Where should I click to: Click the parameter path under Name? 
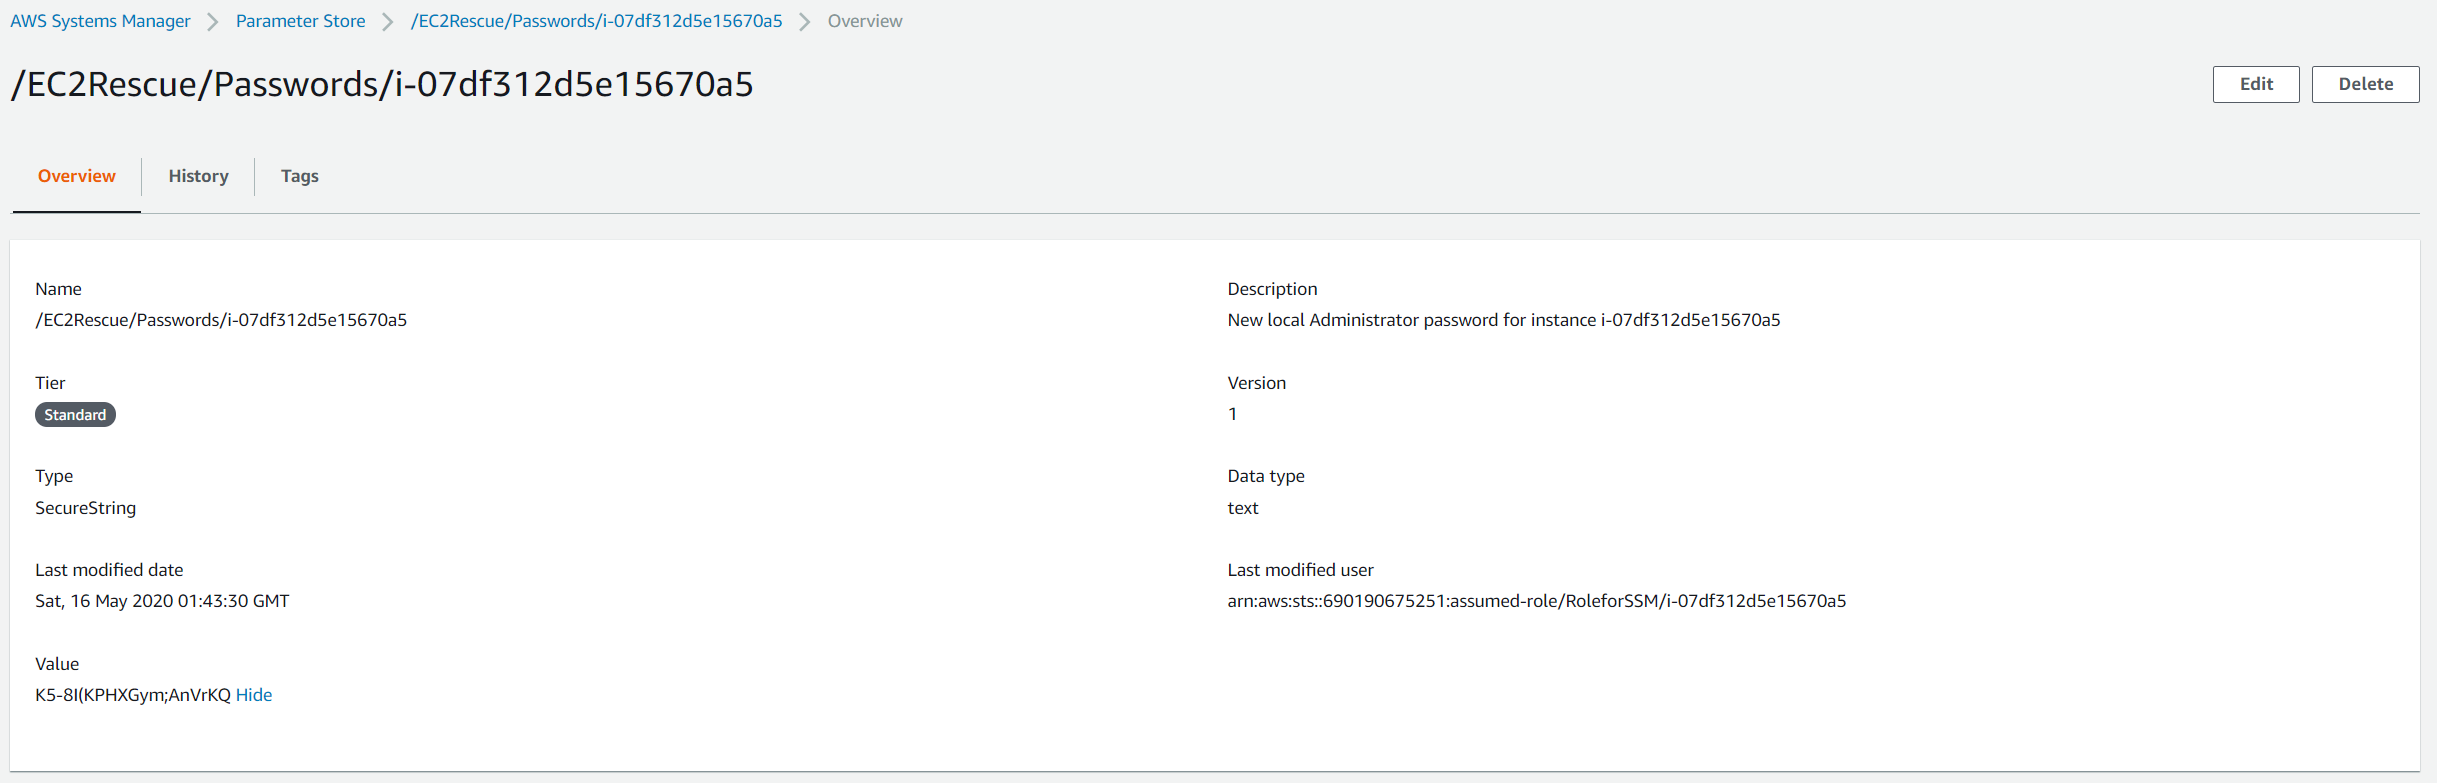click(221, 320)
